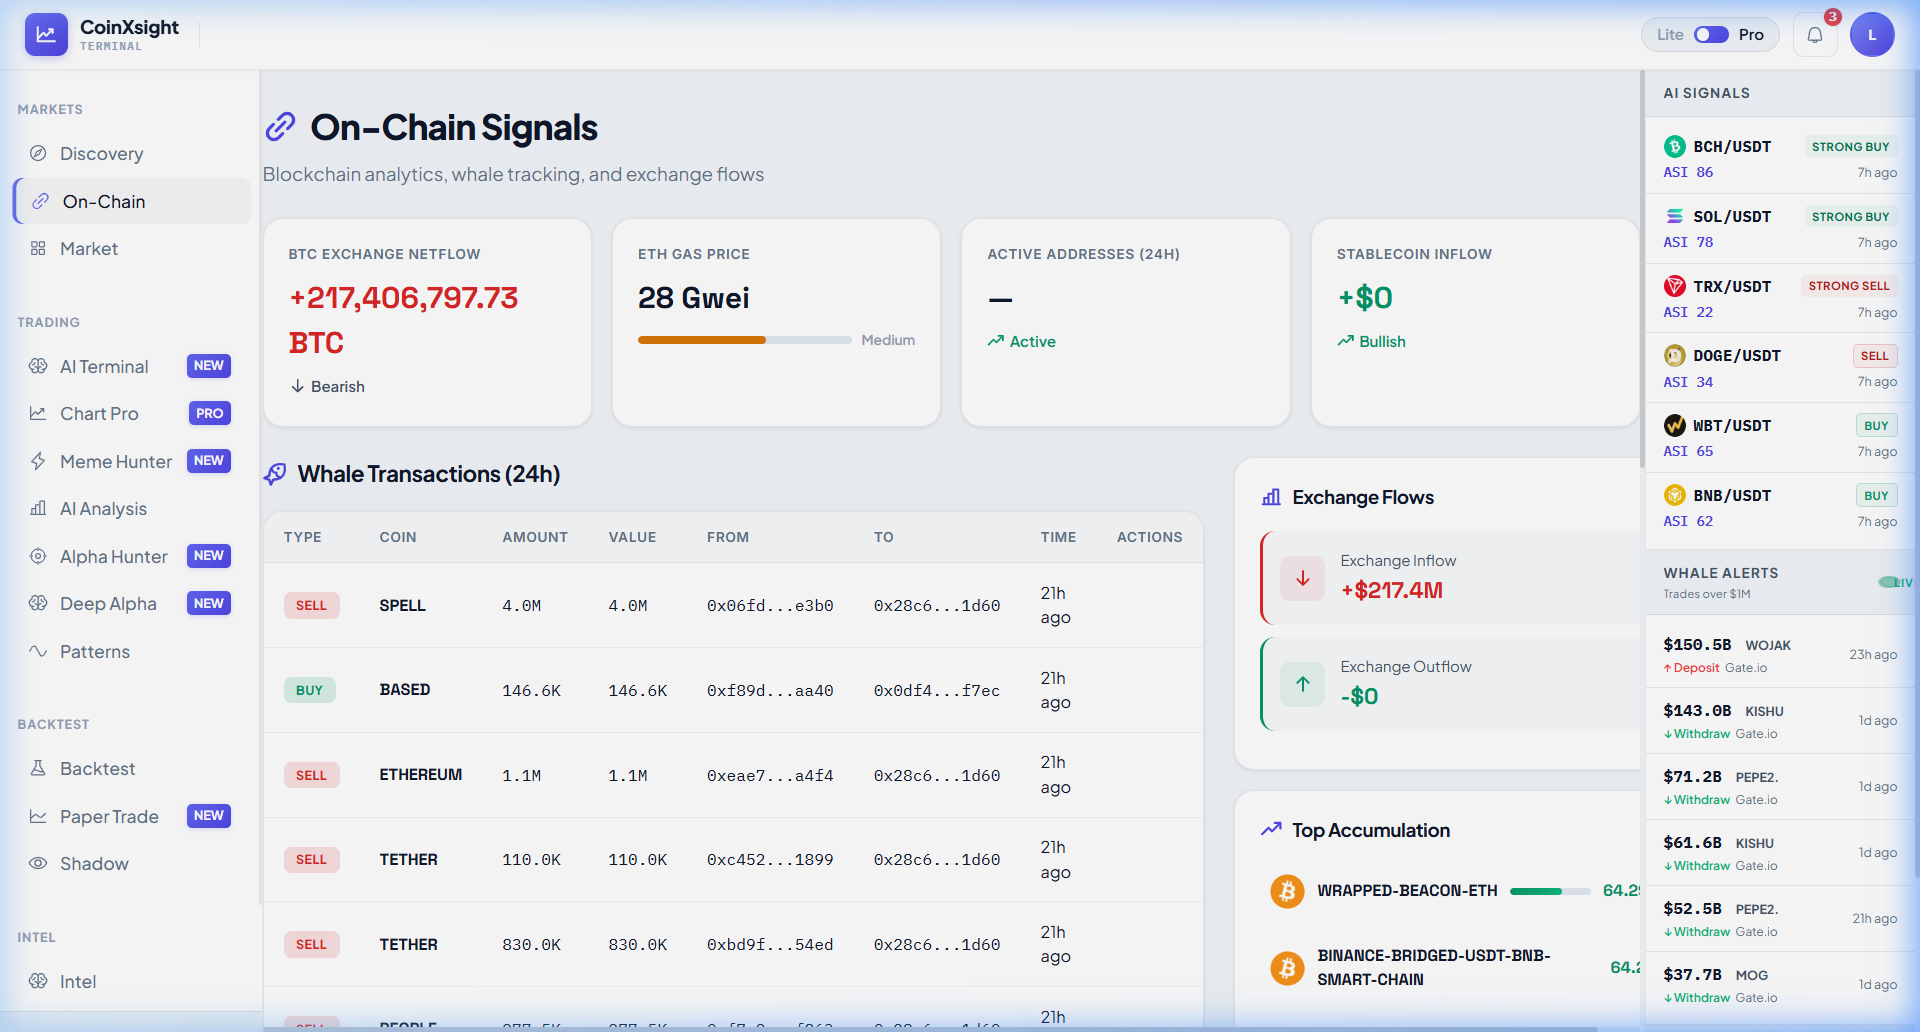This screenshot has width=1920, height=1032.
Task: Click the WRAPPED-BEACON-ETH accumulation progress bar
Action: 1550,891
